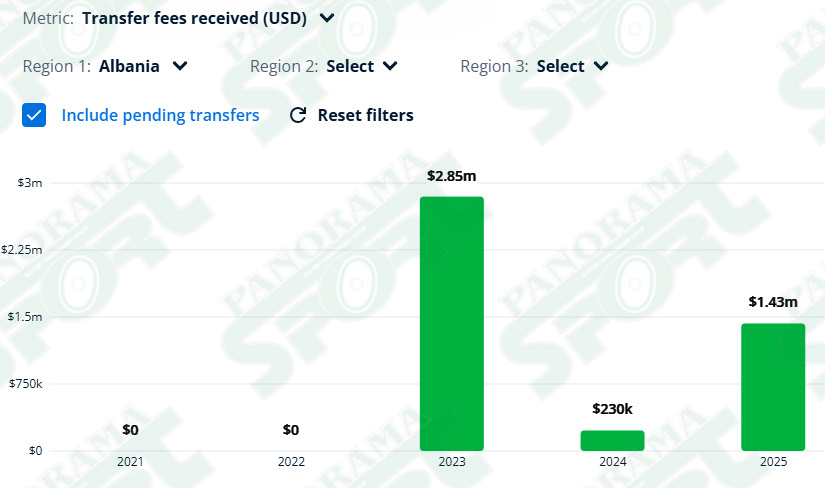The height and width of the screenshot is (488, 825).
Task: Click the Region 2 Select text
Action: [350, 66]
